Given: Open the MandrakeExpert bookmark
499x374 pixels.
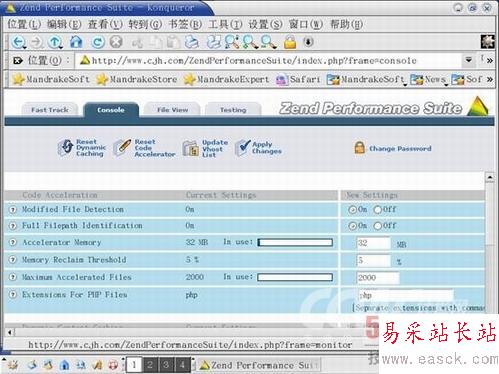Looking at the screenshot, I should tap(226, 79).
